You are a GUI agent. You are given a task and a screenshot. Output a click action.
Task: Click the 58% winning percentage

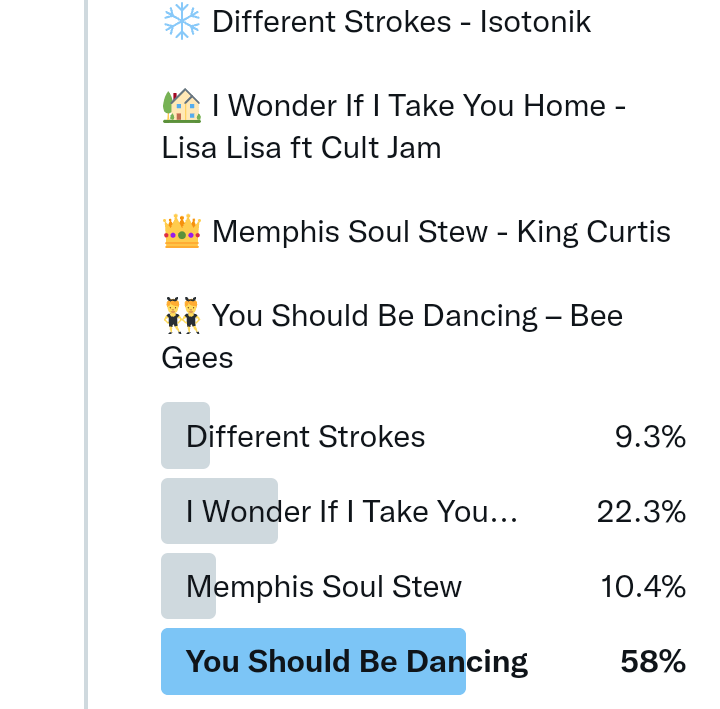(x=653, y=661)
